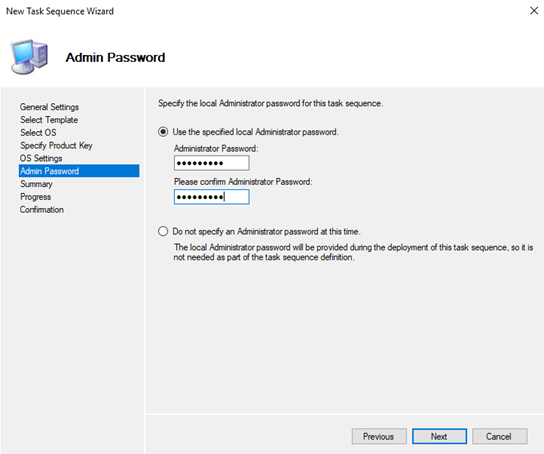Screen dimensions: 544x454
Task: Click the Next button
Action: [439, 436]
